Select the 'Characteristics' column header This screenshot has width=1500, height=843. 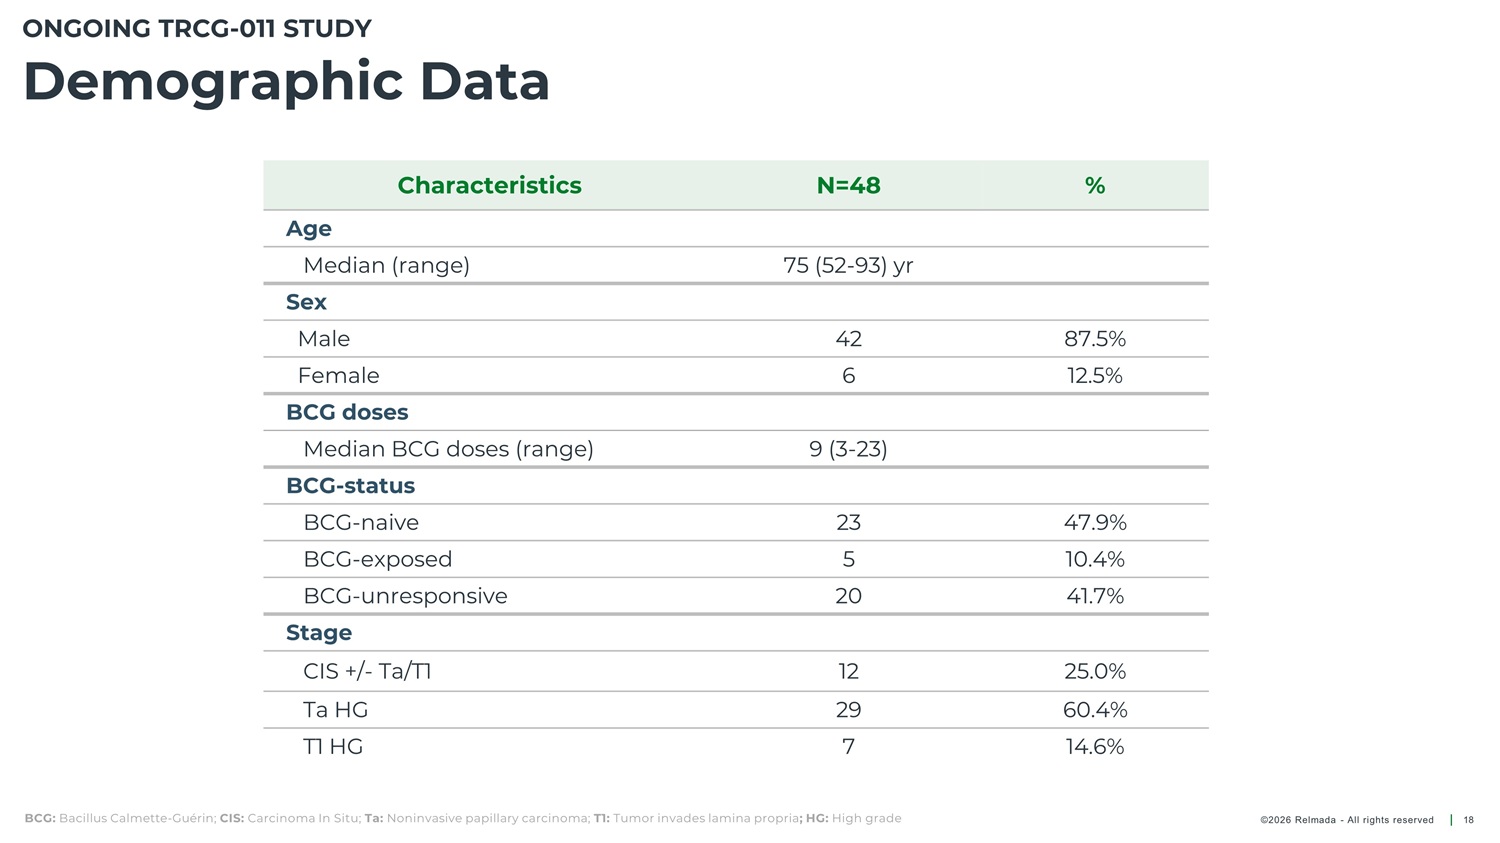tap(489, 186)
